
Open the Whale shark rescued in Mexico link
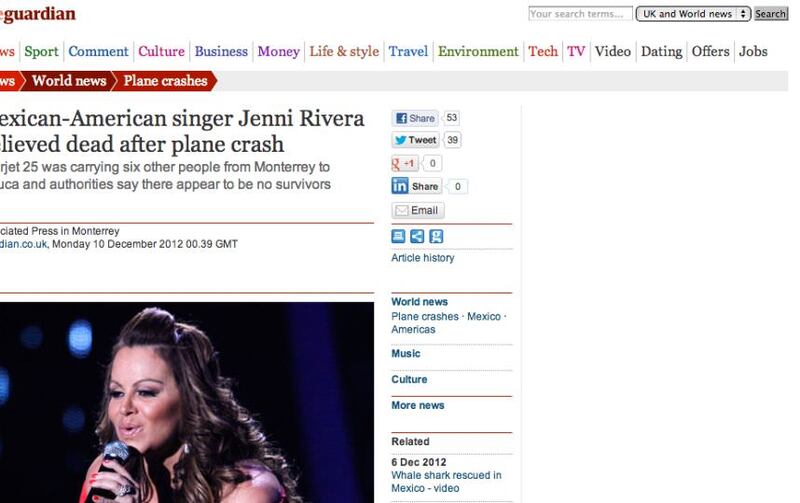446,482
